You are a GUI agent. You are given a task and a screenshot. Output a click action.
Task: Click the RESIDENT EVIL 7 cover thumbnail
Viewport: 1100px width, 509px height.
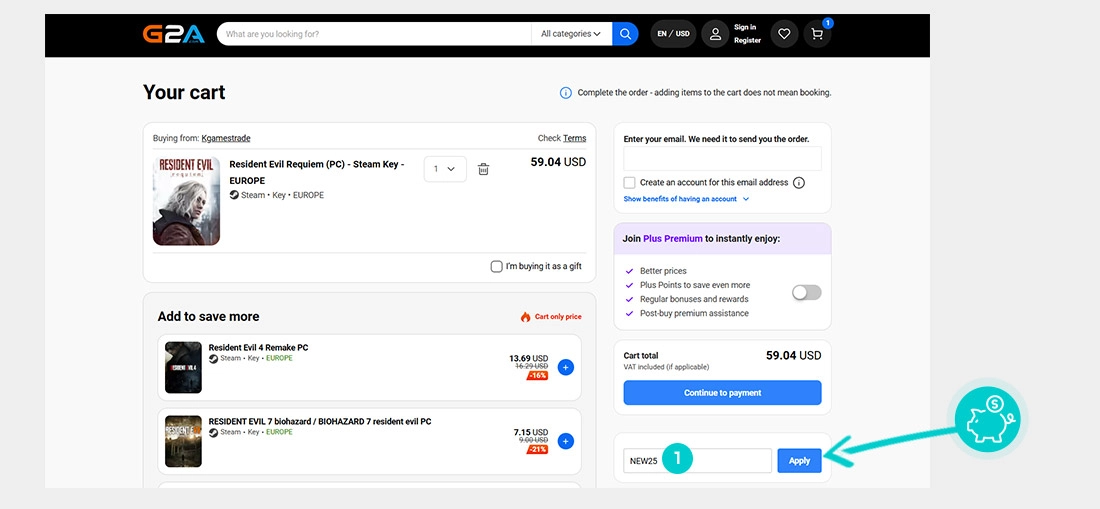(183, 442)
